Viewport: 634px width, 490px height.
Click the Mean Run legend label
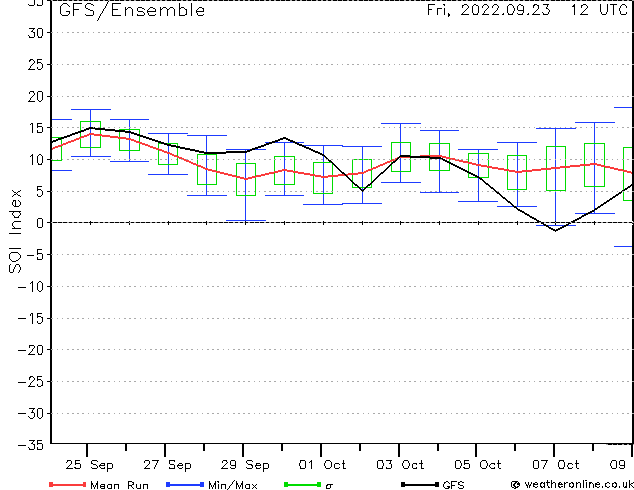click(x=119, y=485)
